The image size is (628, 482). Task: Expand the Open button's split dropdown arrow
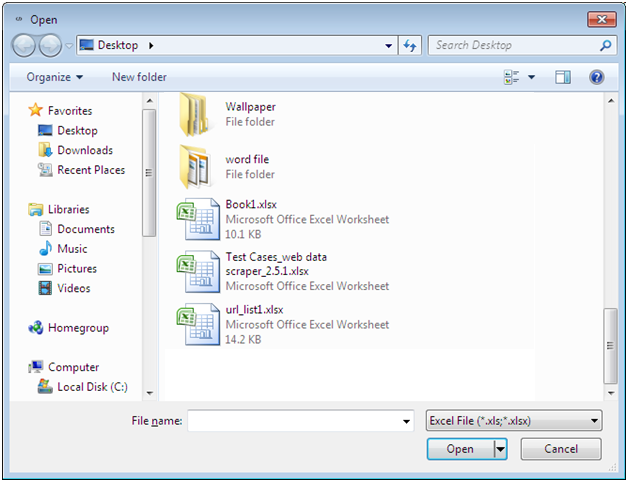[x=501, y=449]
